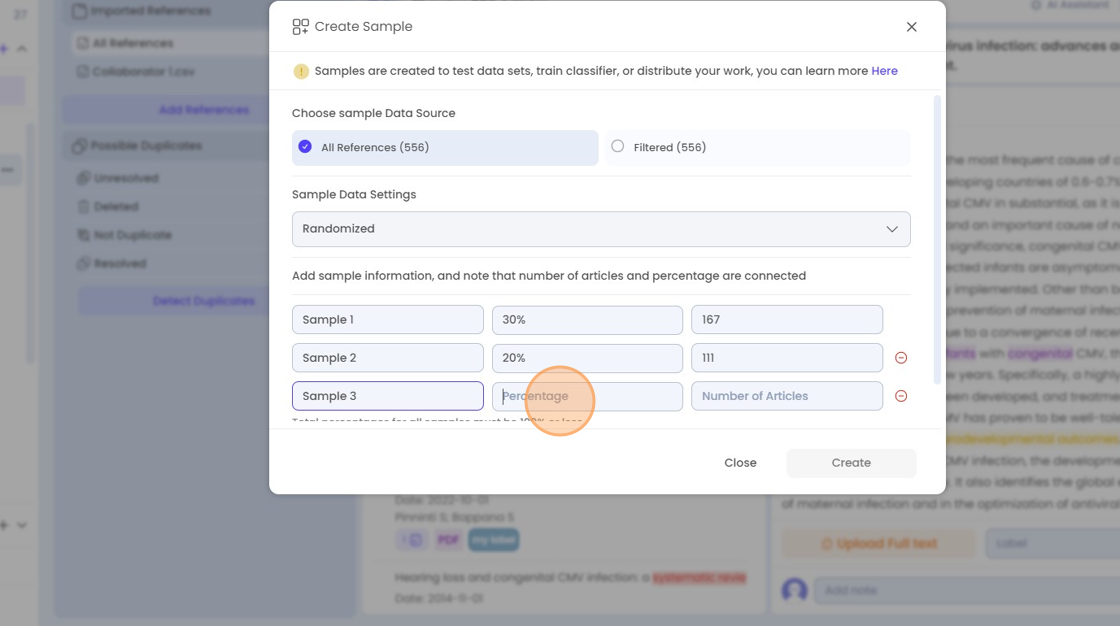The image size is (1120, 626).
Task: Open the Resolved section in the sidebar
Action: pyautogui.click(x=110, y=263)
